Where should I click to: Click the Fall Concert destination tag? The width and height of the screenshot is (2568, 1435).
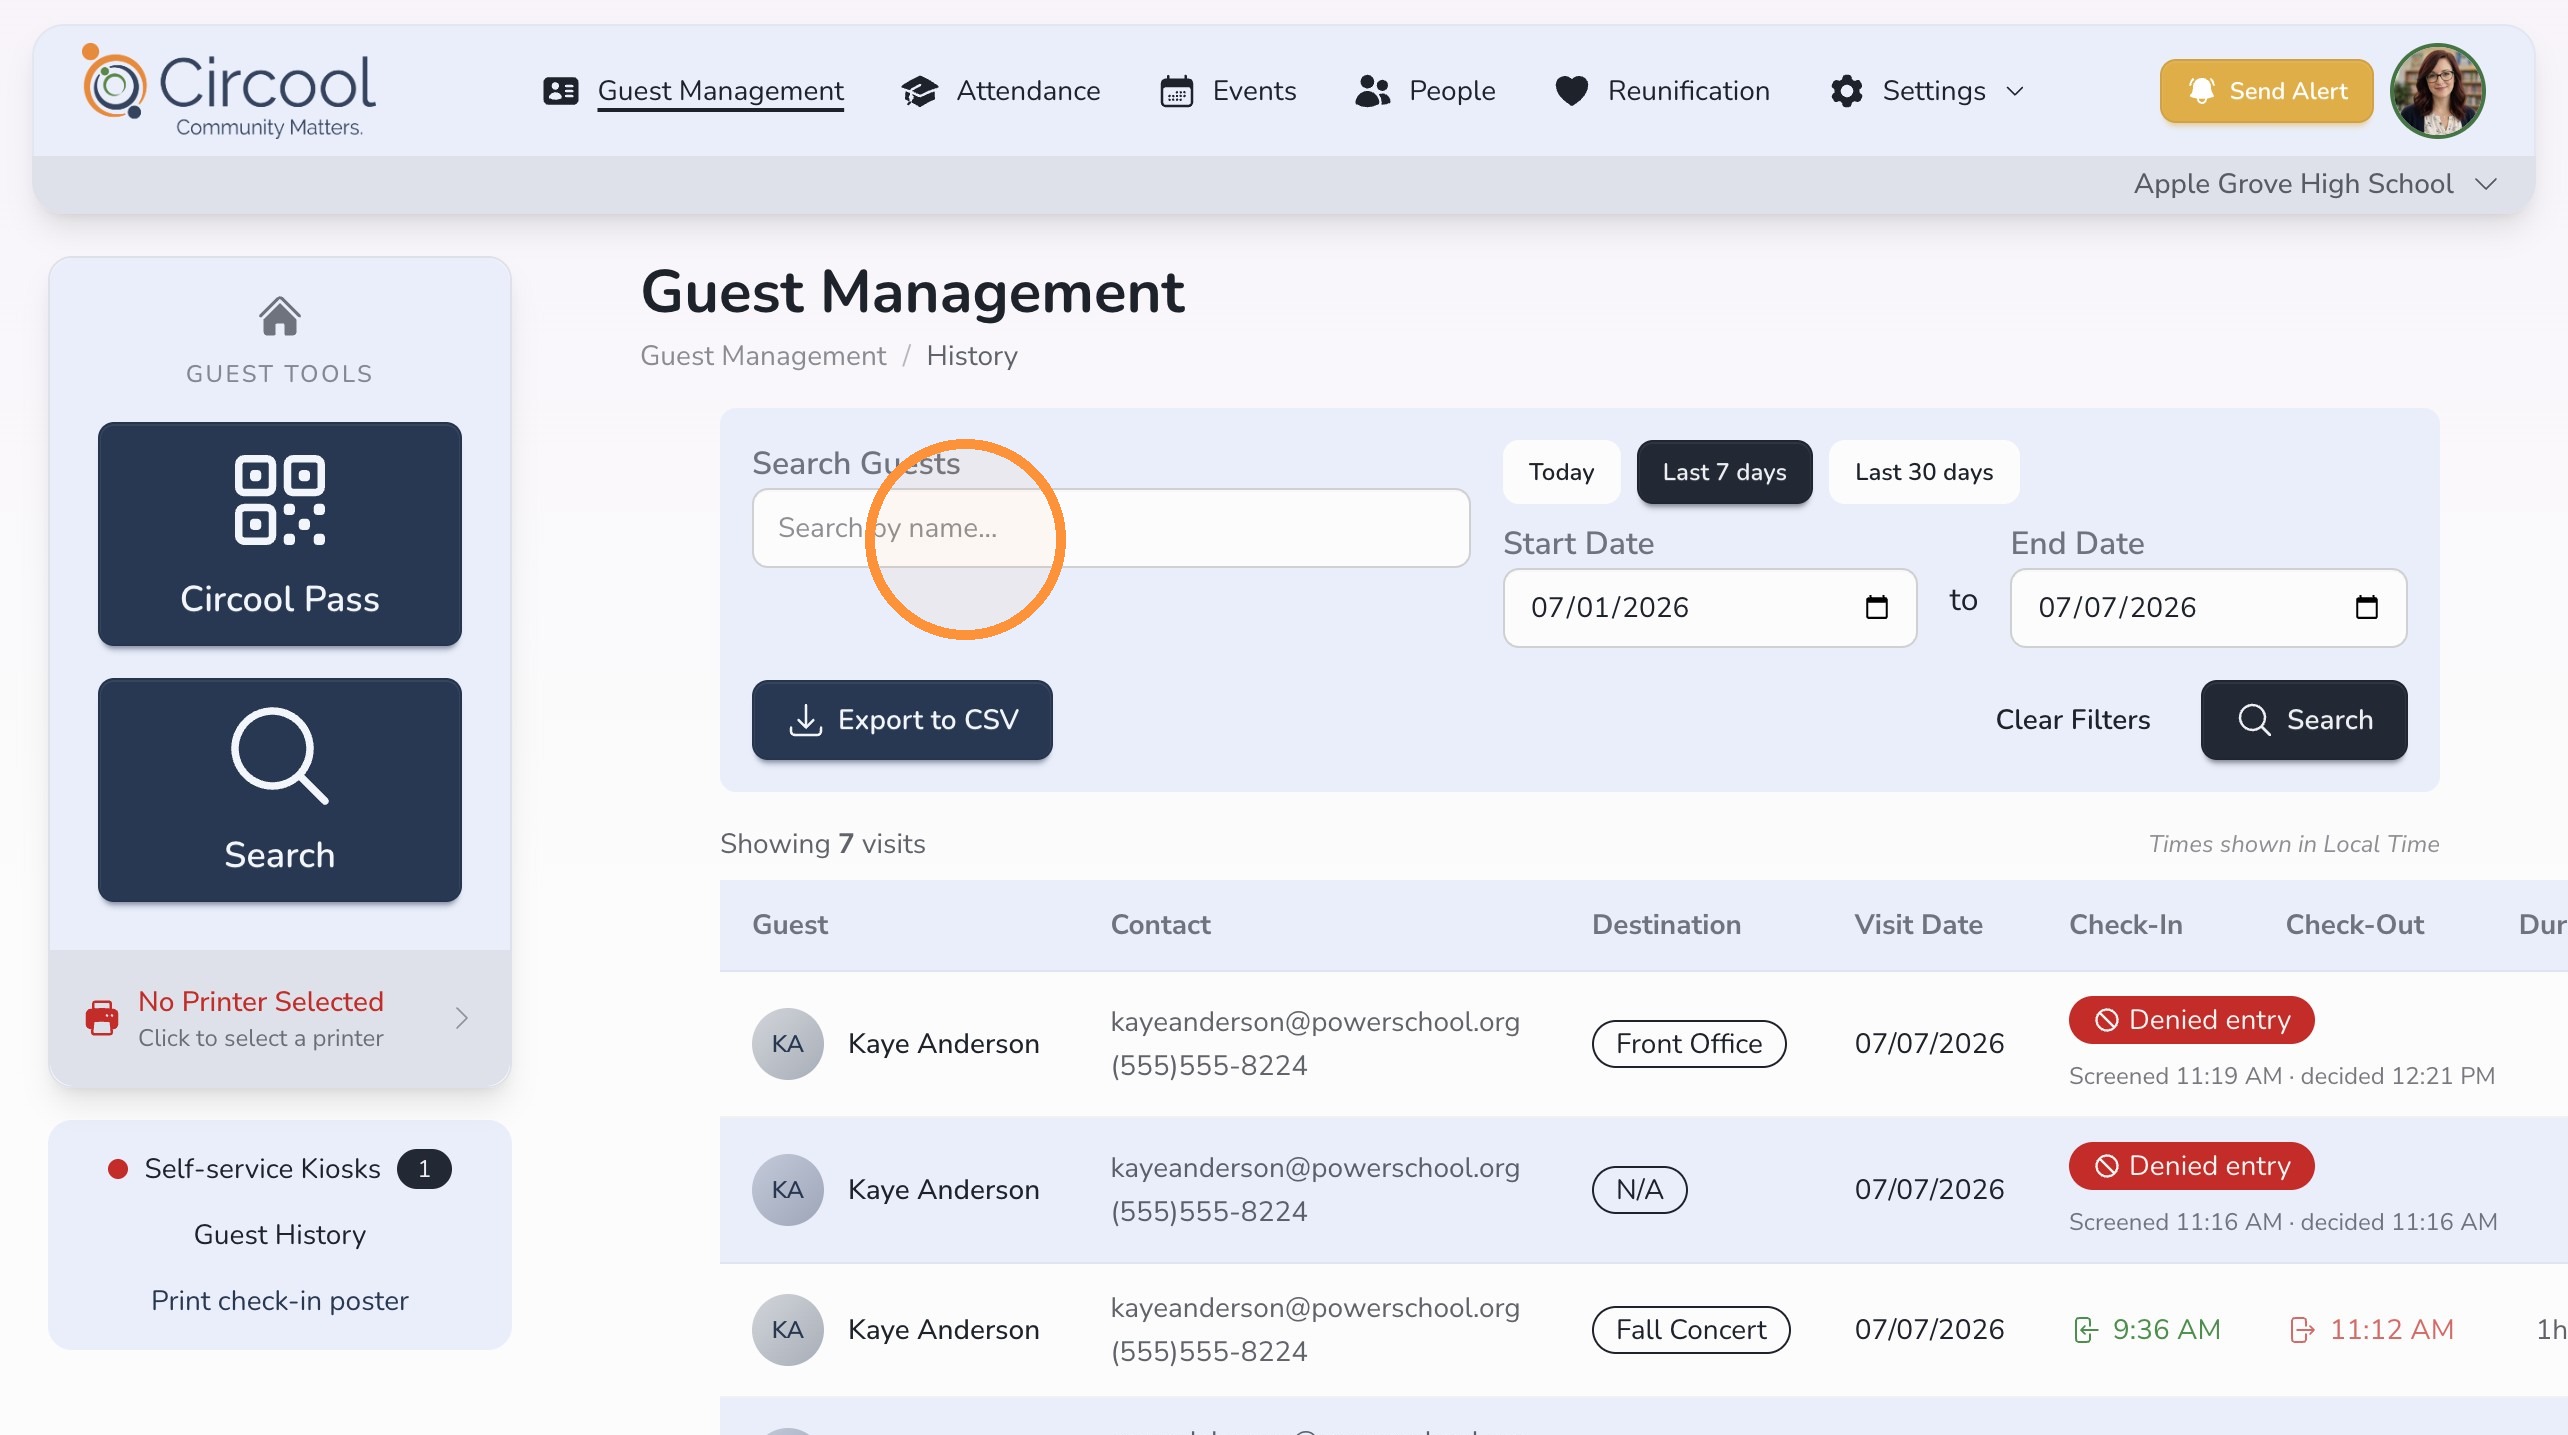[1691, 1329]
